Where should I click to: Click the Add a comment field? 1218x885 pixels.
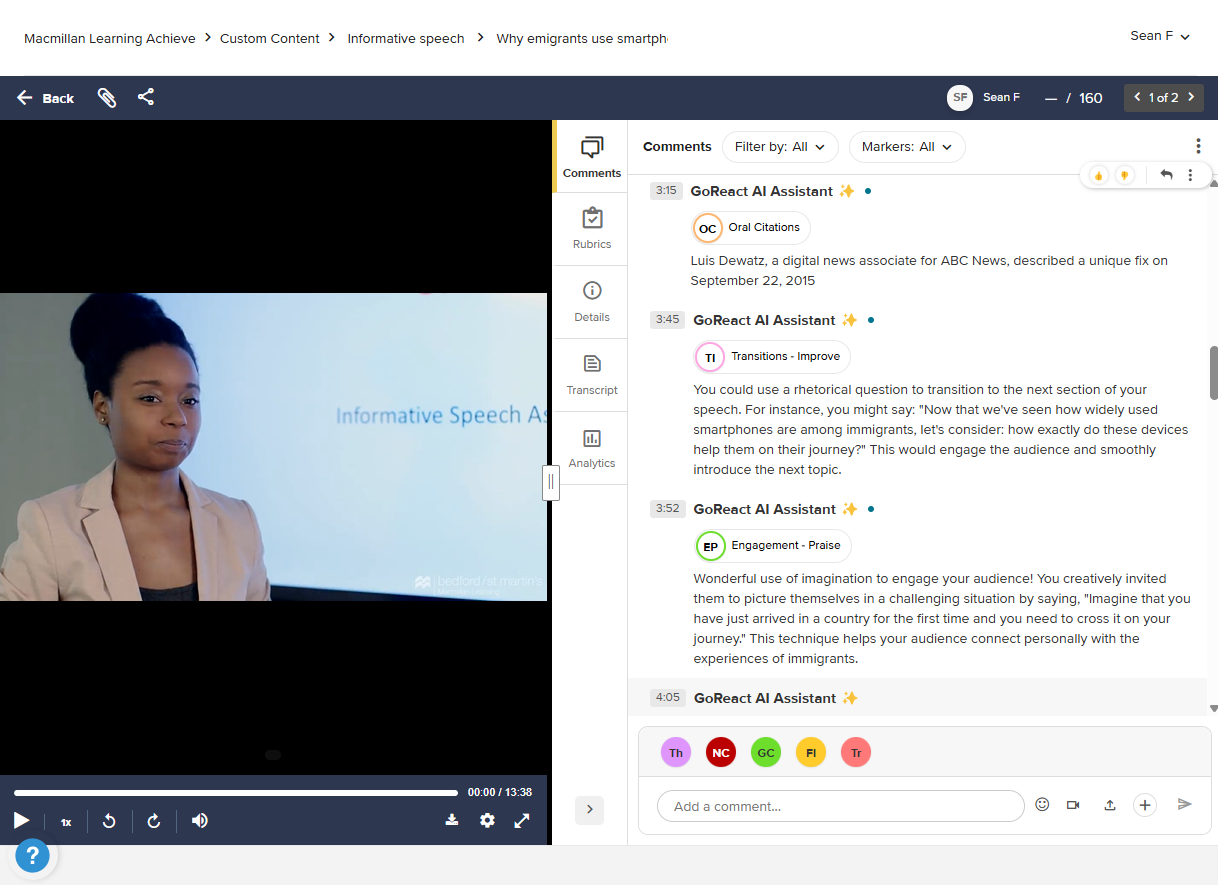point(840,806)
